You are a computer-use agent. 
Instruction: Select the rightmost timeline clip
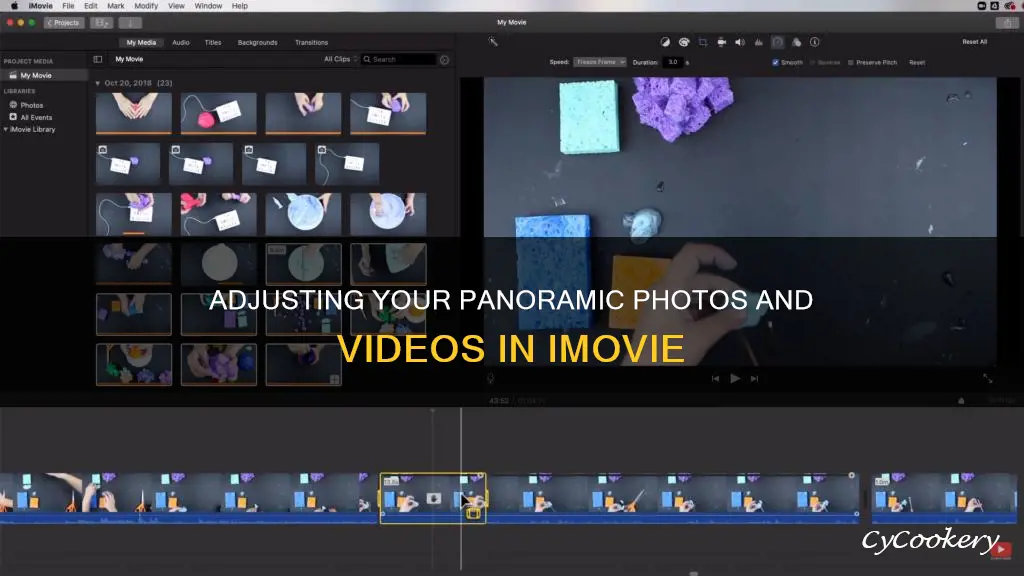[x=944, y=498]
